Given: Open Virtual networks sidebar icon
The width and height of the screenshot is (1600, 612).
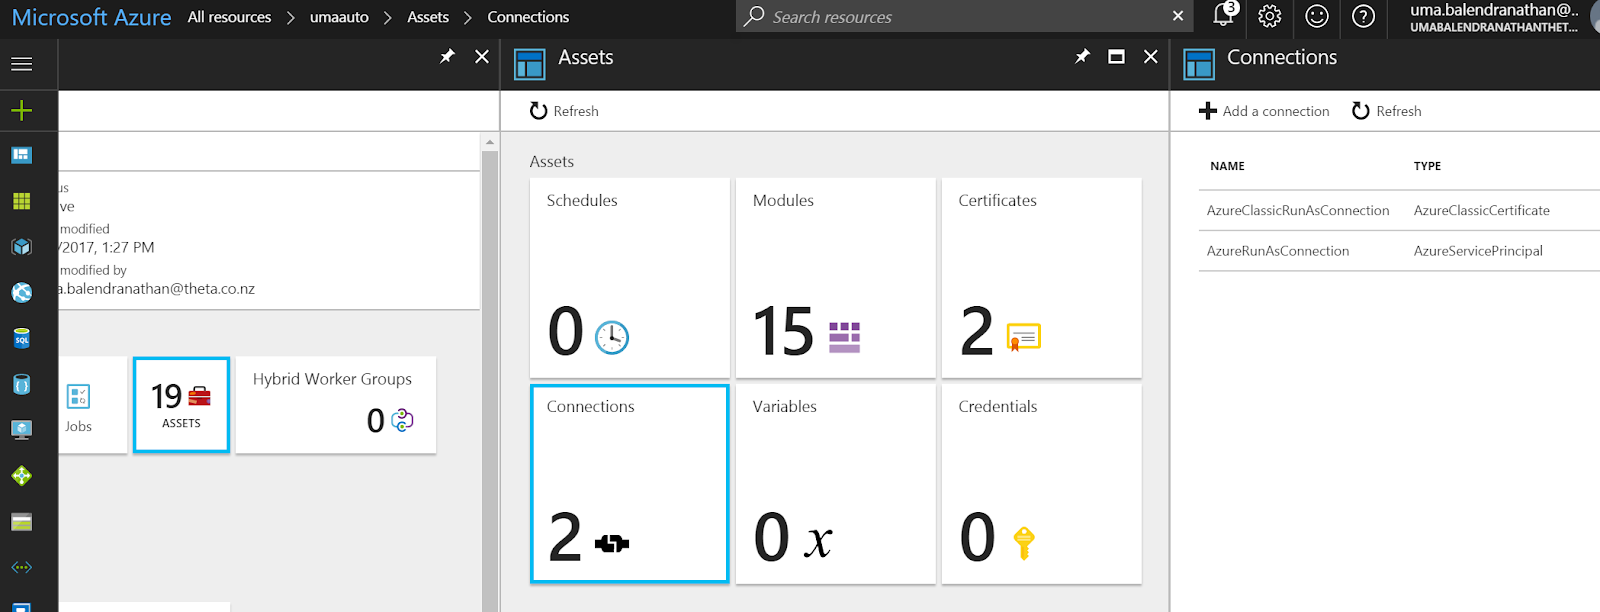Looking at the screenshot, I should [21, 567].
